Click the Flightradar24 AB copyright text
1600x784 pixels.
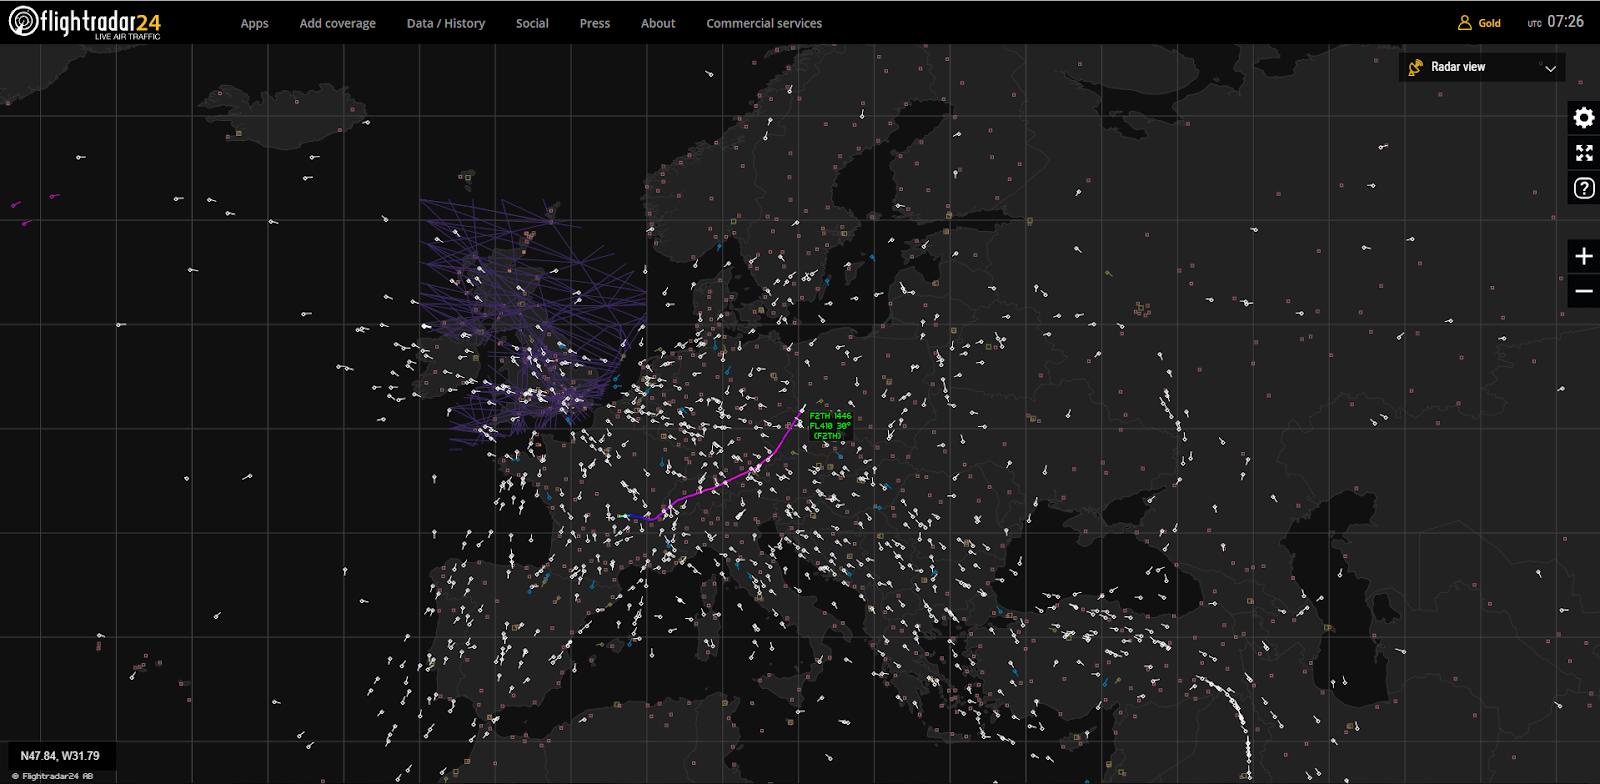coord(52,776)
